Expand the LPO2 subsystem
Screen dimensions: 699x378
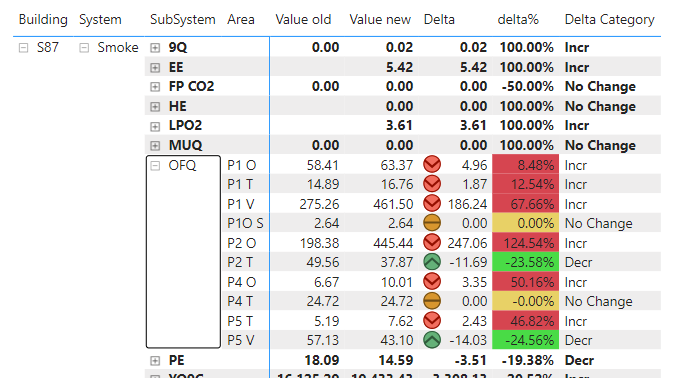[155, 127]
